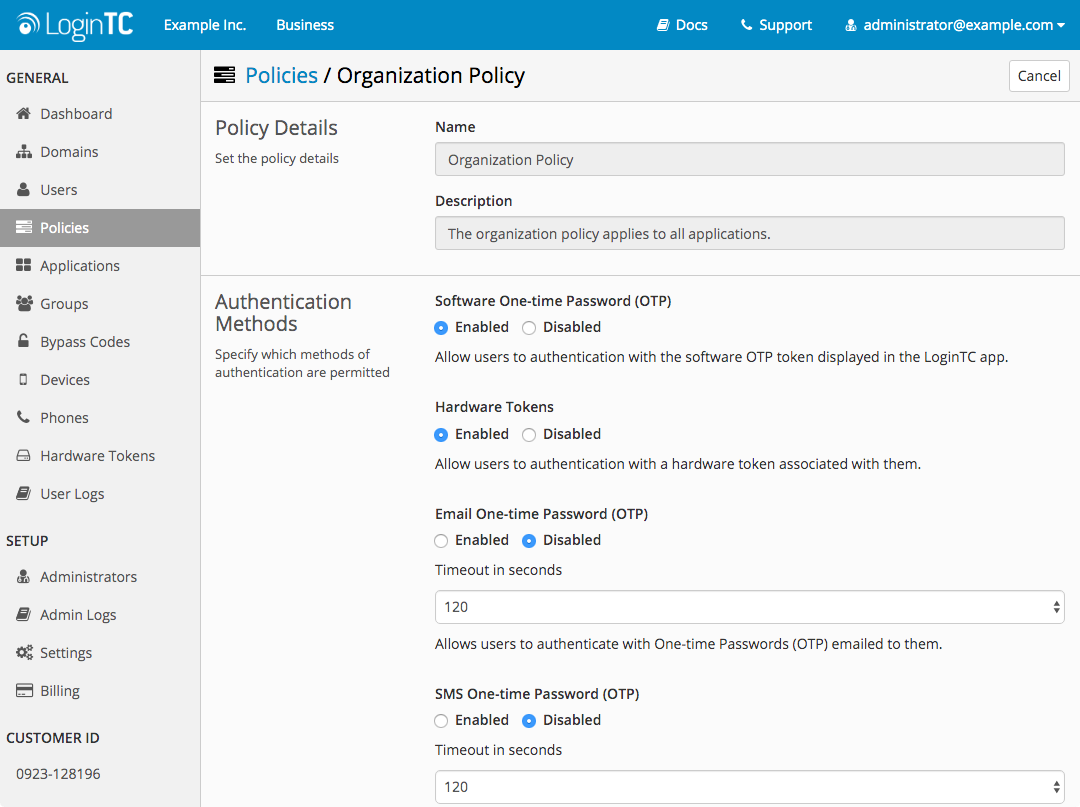The width and height of the screenshot is (1080, 807).
Task: Click the Hardware Tokens drive icon
Action: [x=23, y=455]
